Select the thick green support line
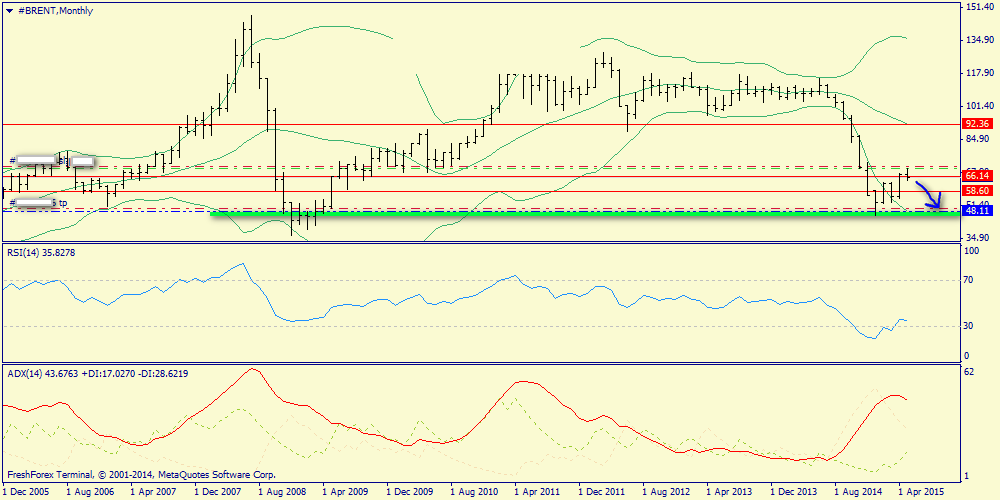The height and width of the screenshot is (500, 1000). tap(584, 214)
